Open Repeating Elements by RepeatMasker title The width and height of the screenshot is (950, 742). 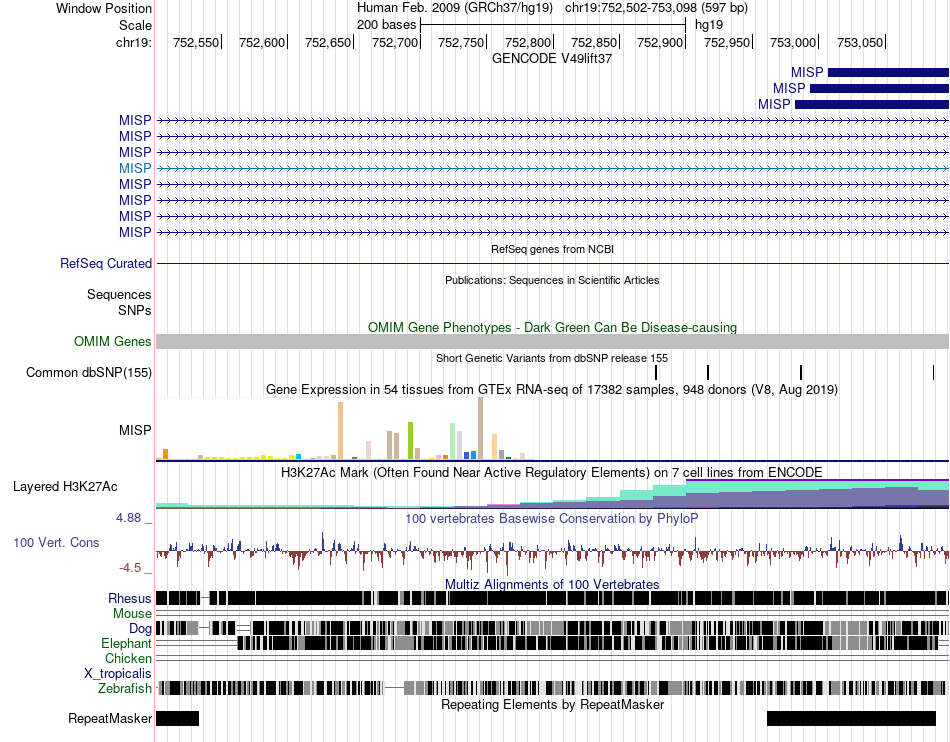(x=552, y=704)
